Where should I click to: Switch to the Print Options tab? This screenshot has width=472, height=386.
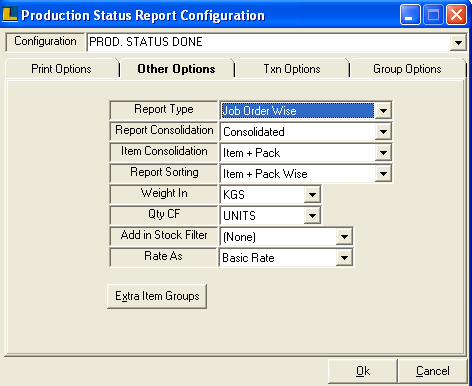pos(61,69)
